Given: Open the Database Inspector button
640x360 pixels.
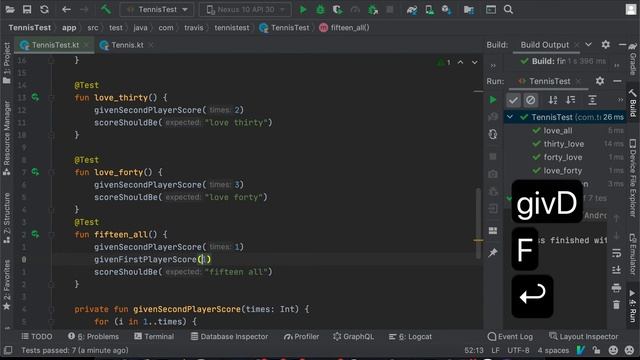Looking at the screenshot, I should click(x=229, y=336).
